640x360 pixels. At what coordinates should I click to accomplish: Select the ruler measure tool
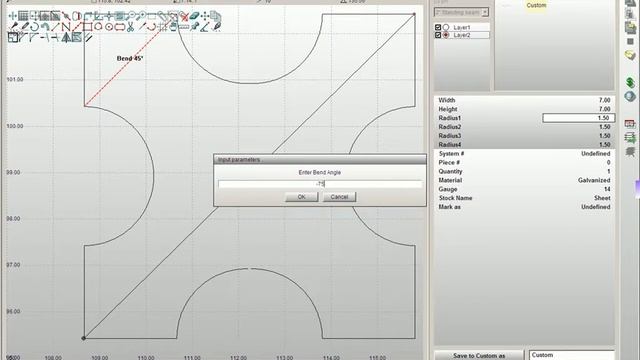click(184, 27)
